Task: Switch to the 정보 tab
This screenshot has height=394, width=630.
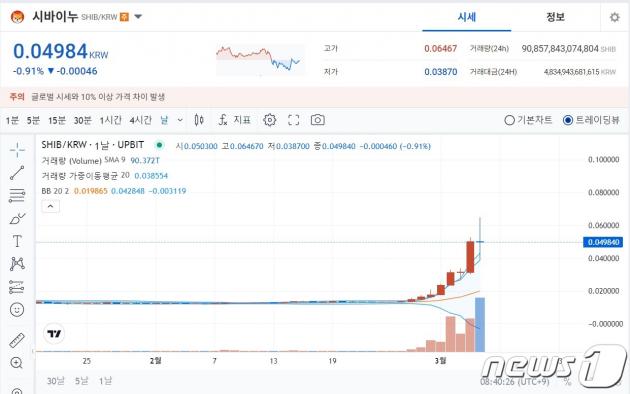Action: [x=555, y=17]
